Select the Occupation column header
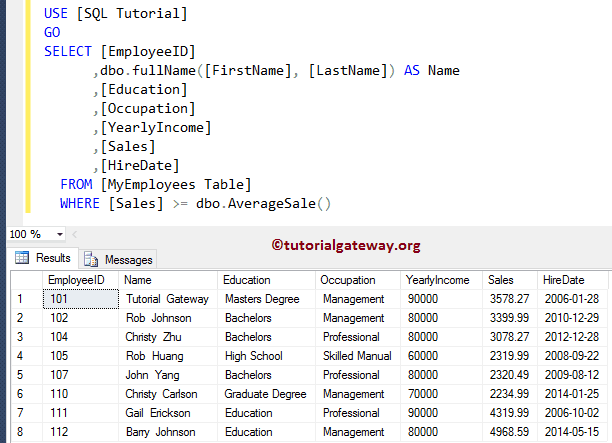612x443 pixels. click(x=348, y=280)
